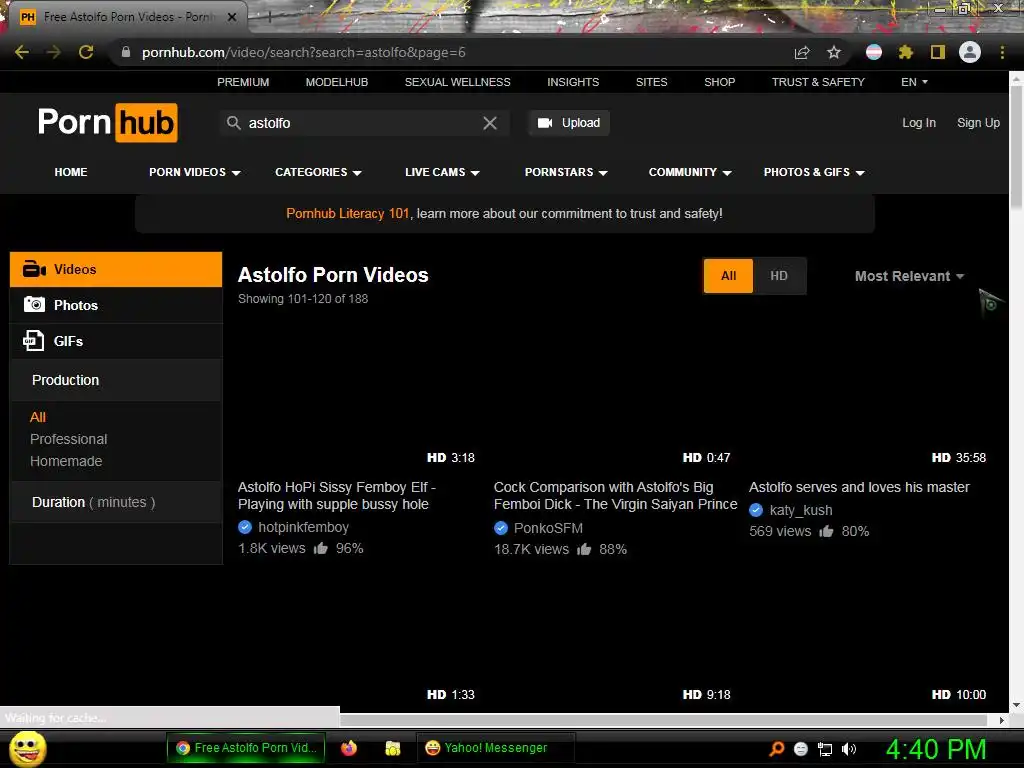View site info via padlock icon
The width and height of the screenshot is (1024, 768).
(126, 52)
